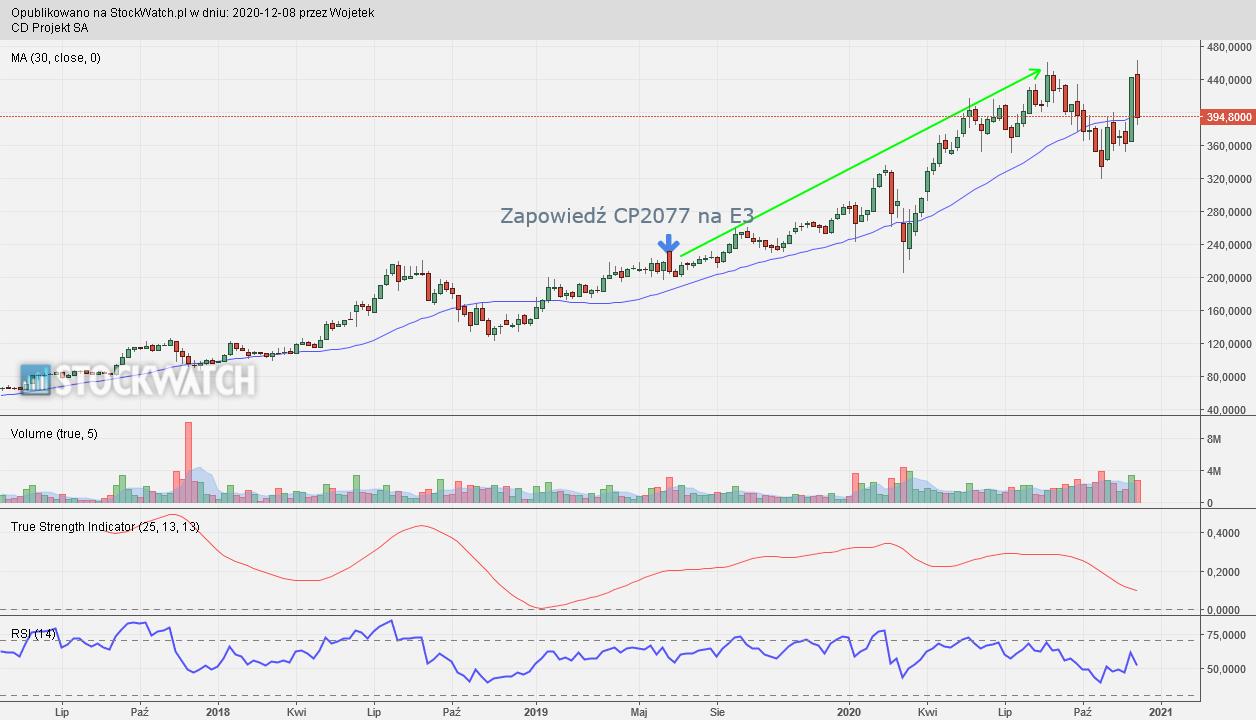
Task: Click the 280,0000 price axis label
Action: [x=1229, y=212]
